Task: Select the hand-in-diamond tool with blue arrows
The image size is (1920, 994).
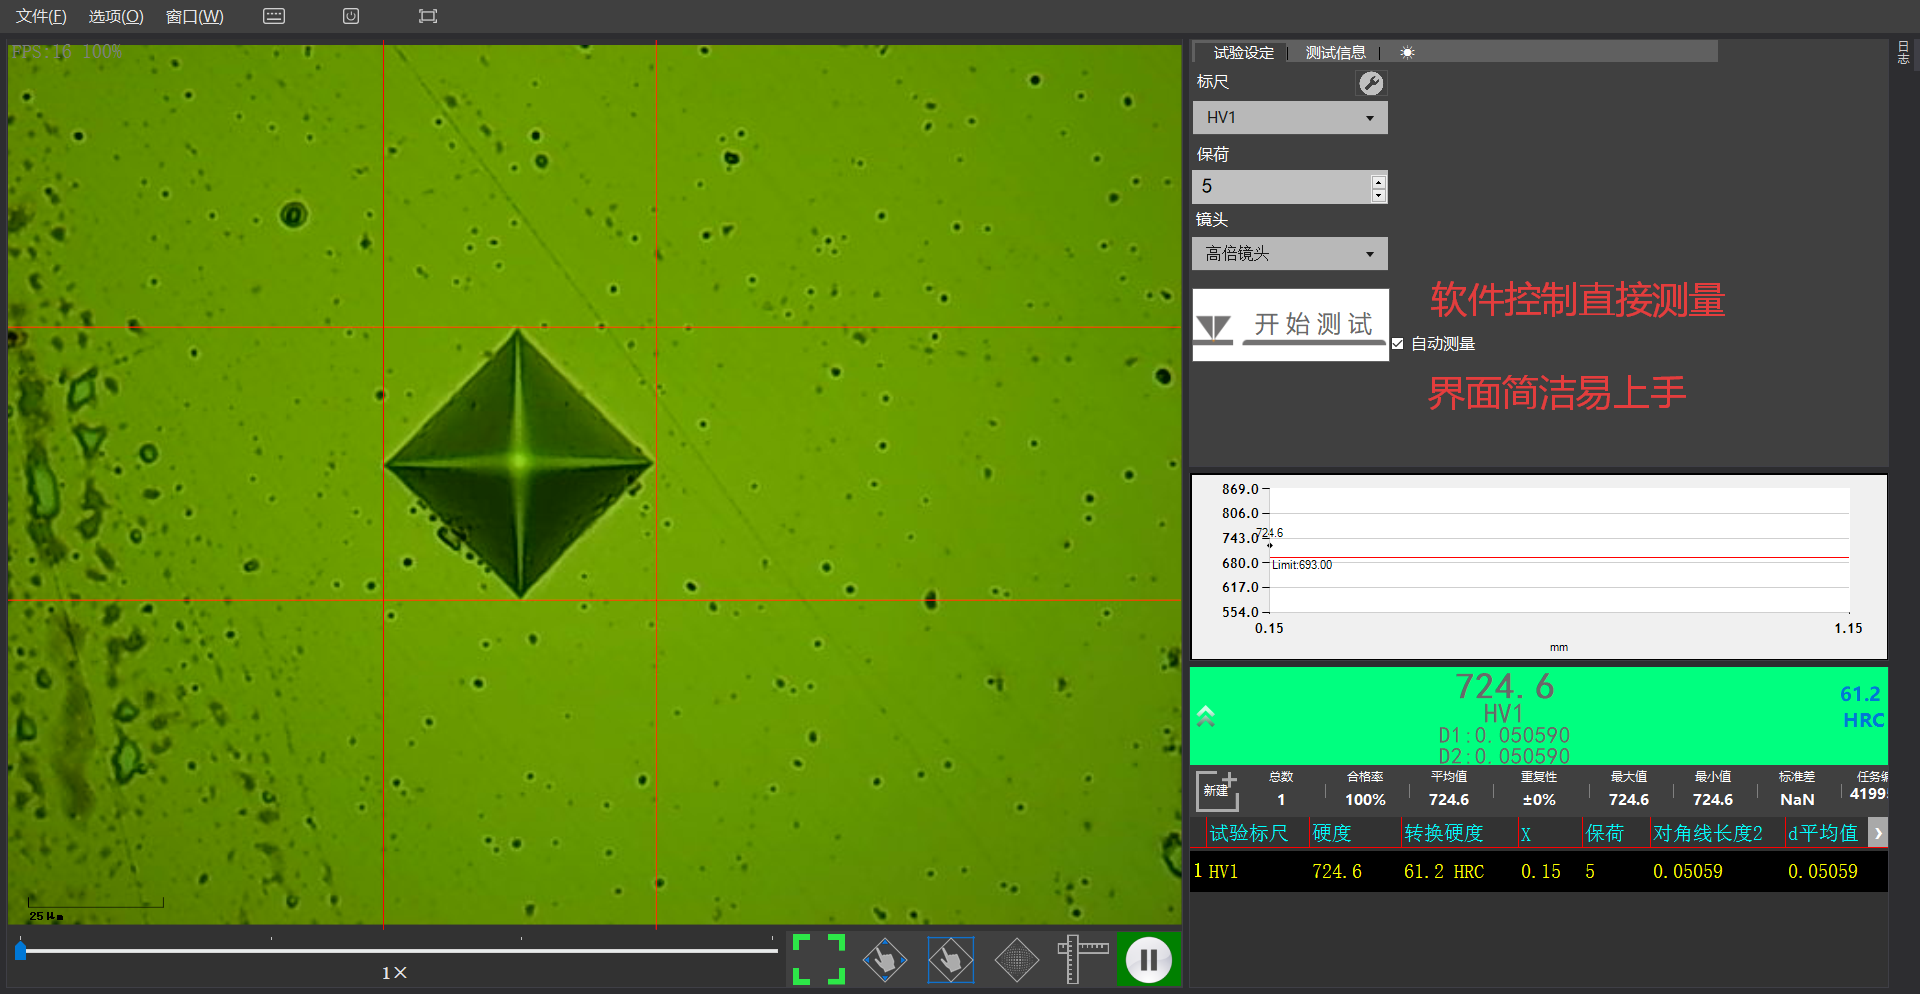Action: tap(885, 960)
